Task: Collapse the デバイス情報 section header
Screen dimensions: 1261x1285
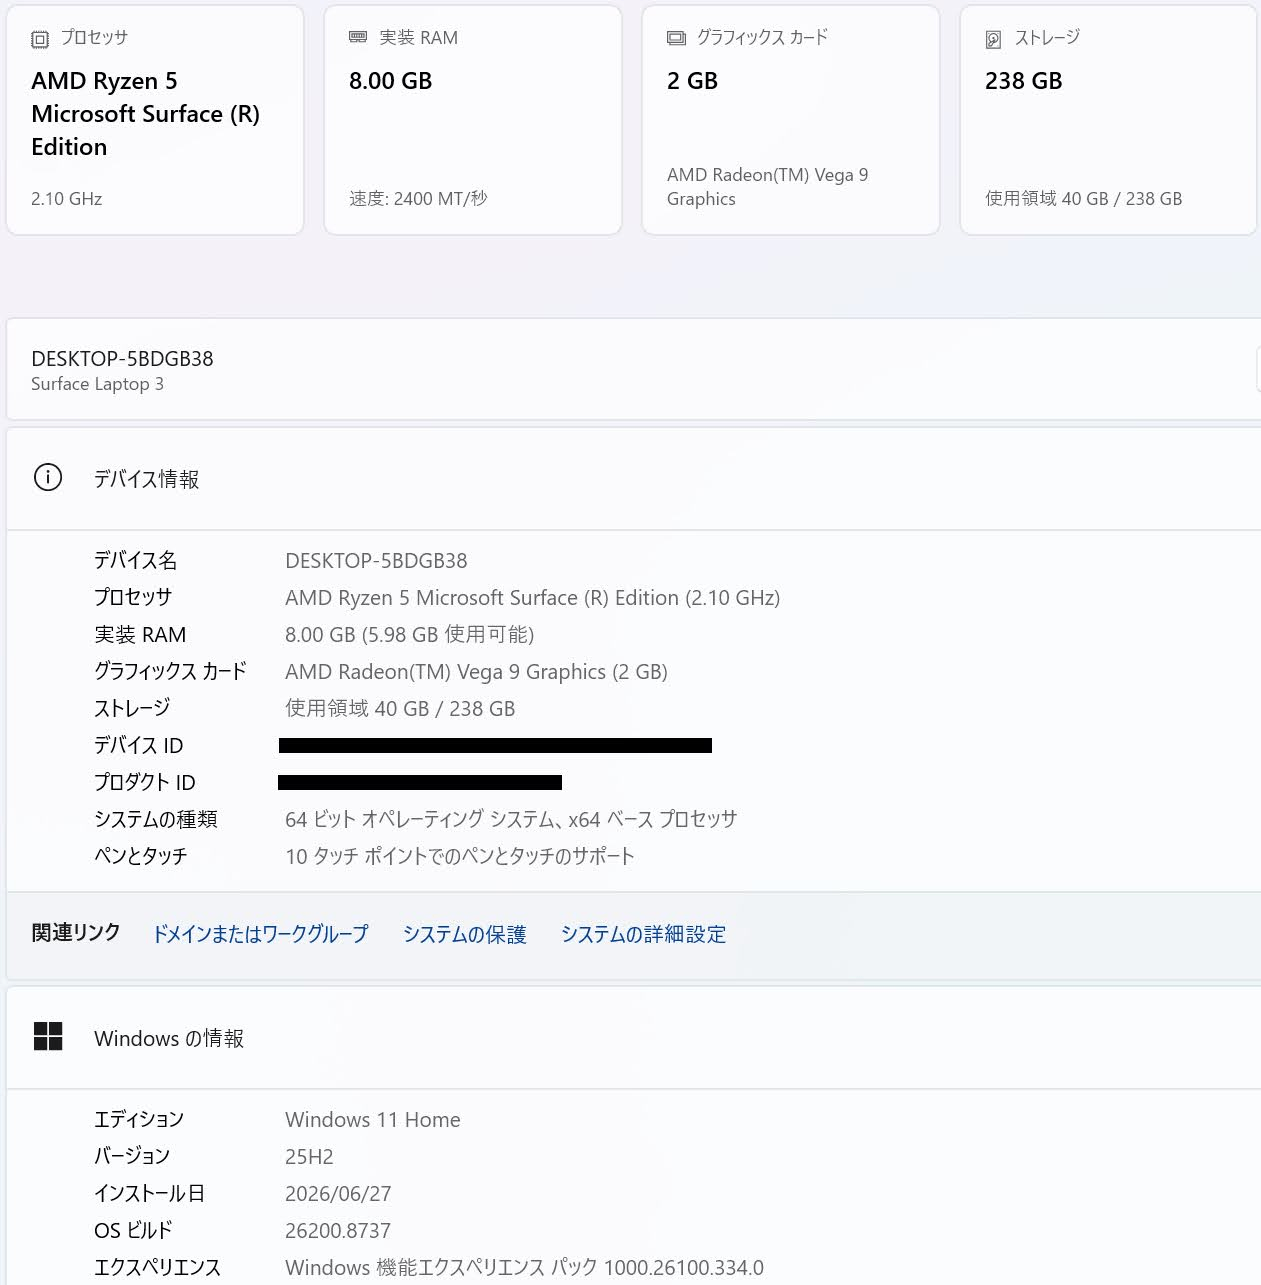Action: pyautogui.click(x=634, y=479)
